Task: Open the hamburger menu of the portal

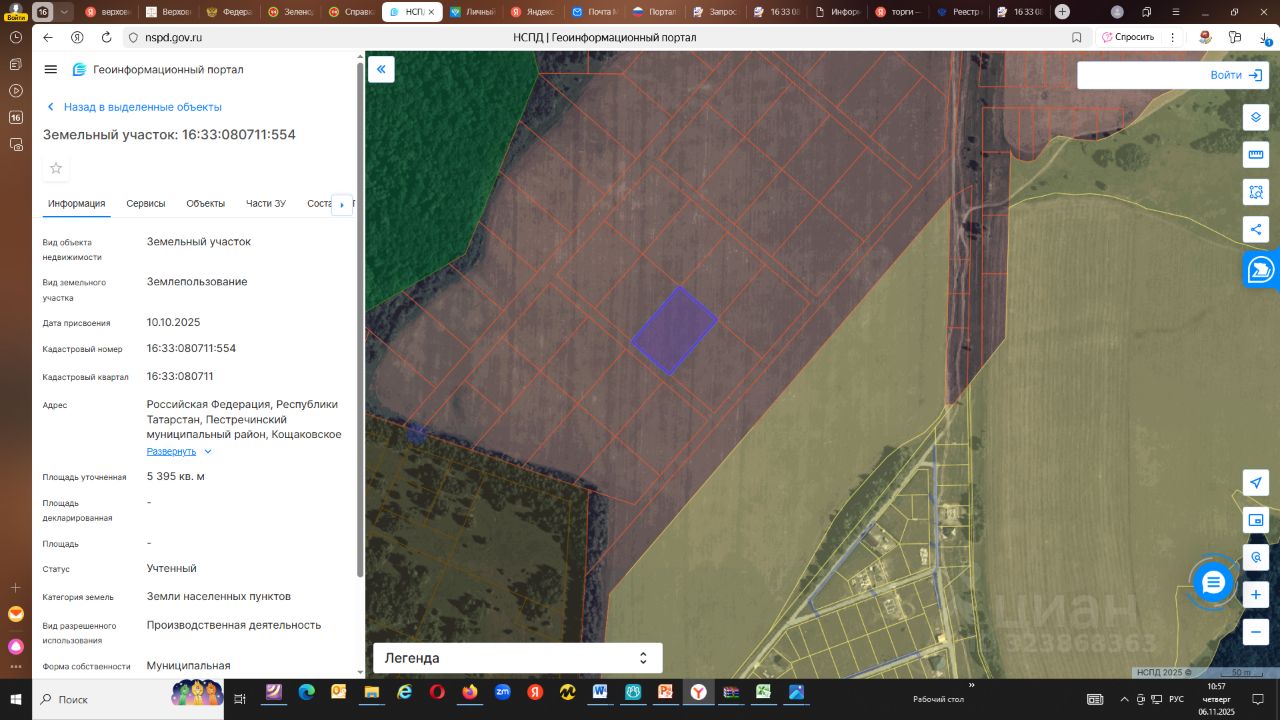Action: [x=51, y=69]
